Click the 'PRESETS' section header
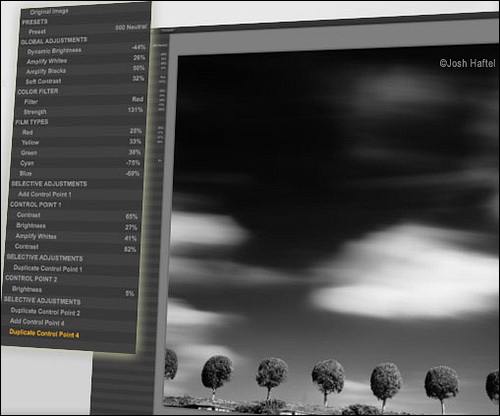The width and height of the screenshot is (500, 416). [35, 22]
